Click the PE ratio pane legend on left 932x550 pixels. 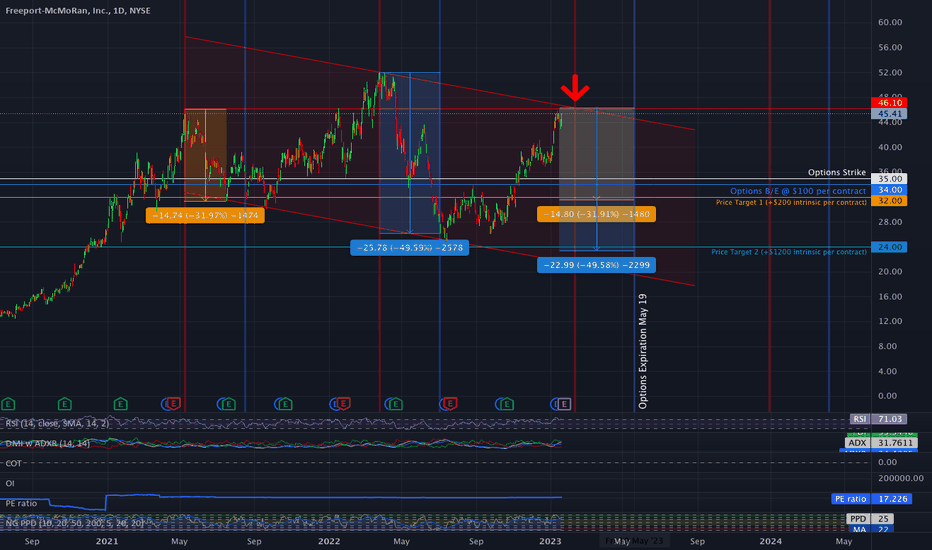21,504
